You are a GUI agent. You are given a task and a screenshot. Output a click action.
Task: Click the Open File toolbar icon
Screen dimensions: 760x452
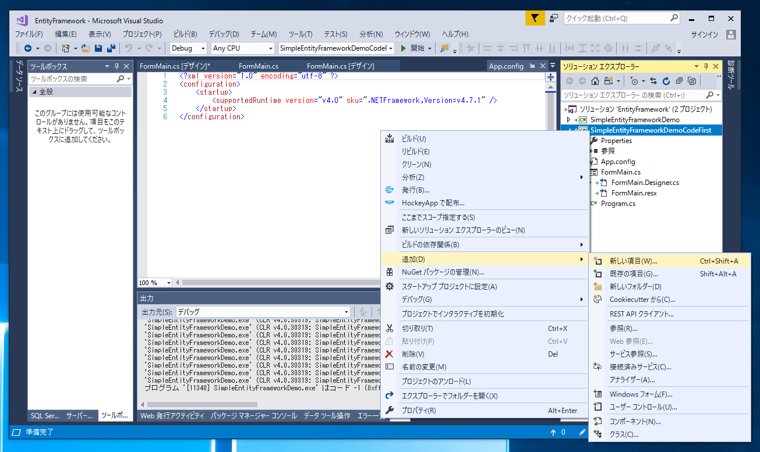click(x=85, y=48)
